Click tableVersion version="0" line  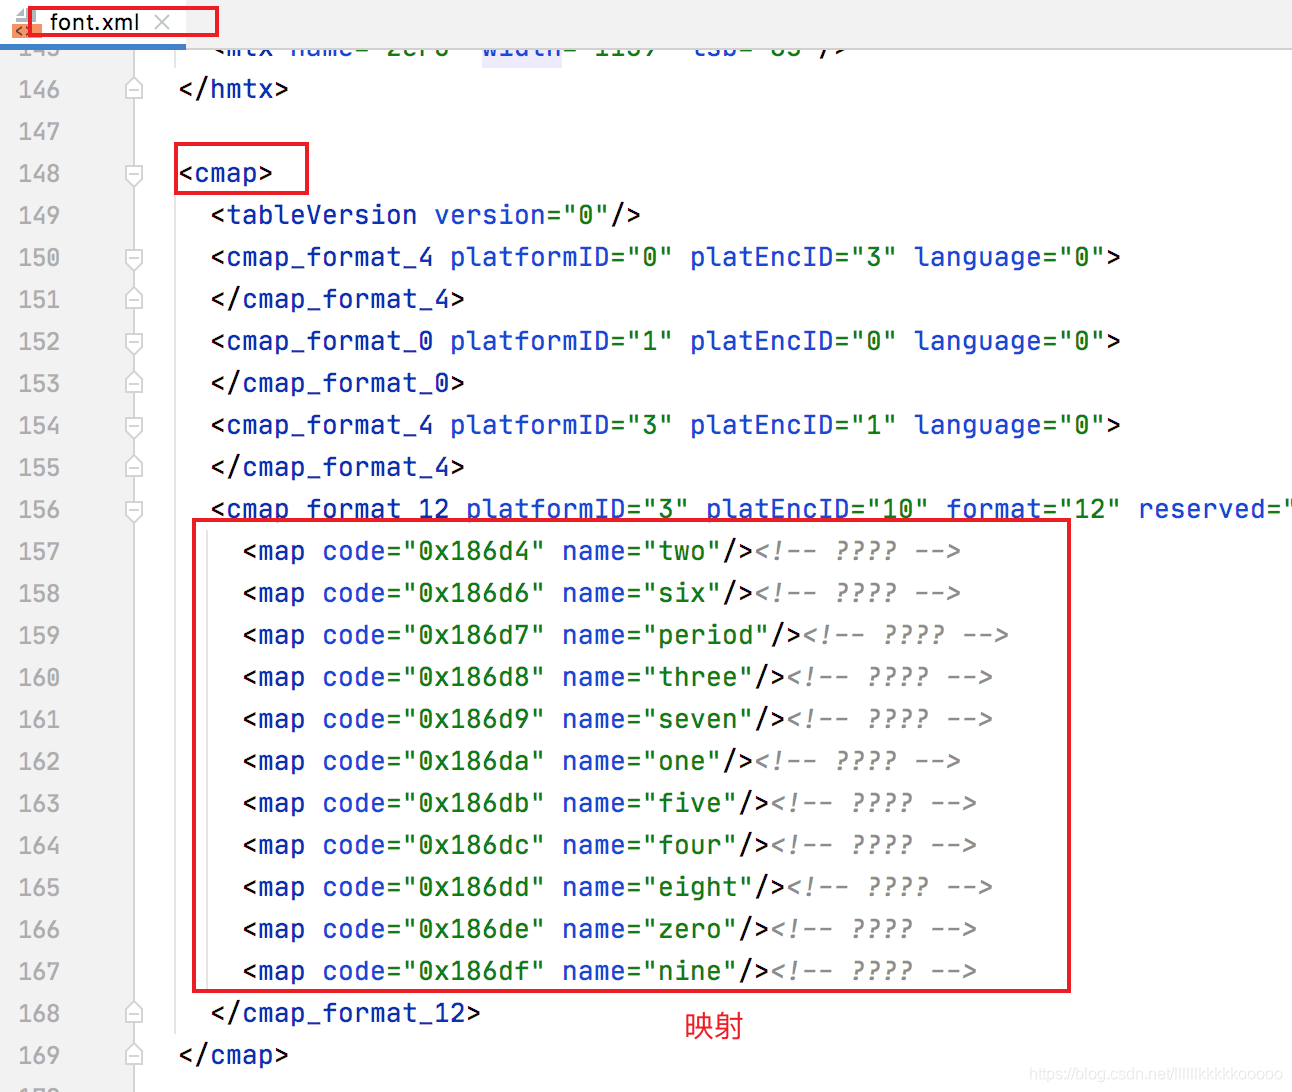pos(426,215)
